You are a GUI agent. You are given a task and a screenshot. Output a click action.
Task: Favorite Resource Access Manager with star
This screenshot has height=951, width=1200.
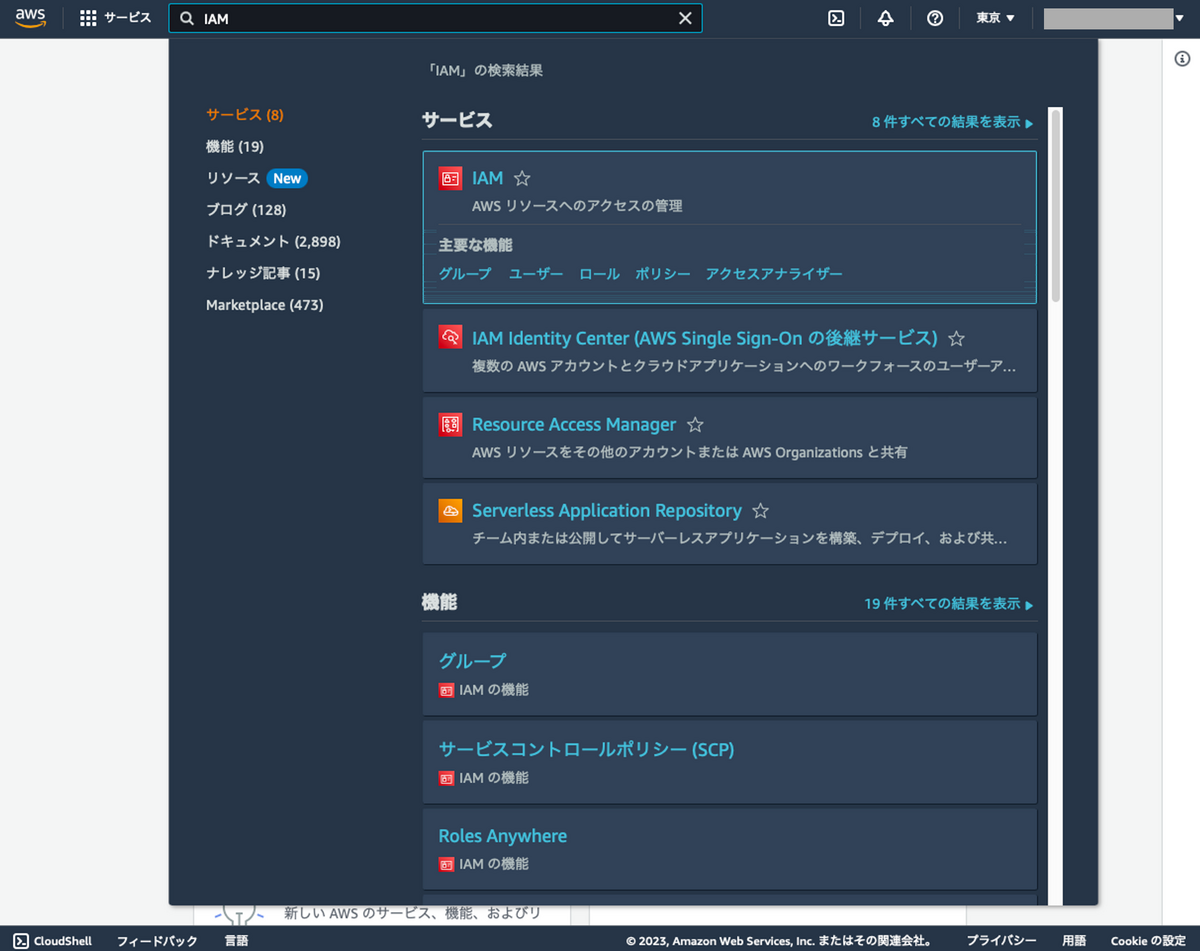[696, 425]
